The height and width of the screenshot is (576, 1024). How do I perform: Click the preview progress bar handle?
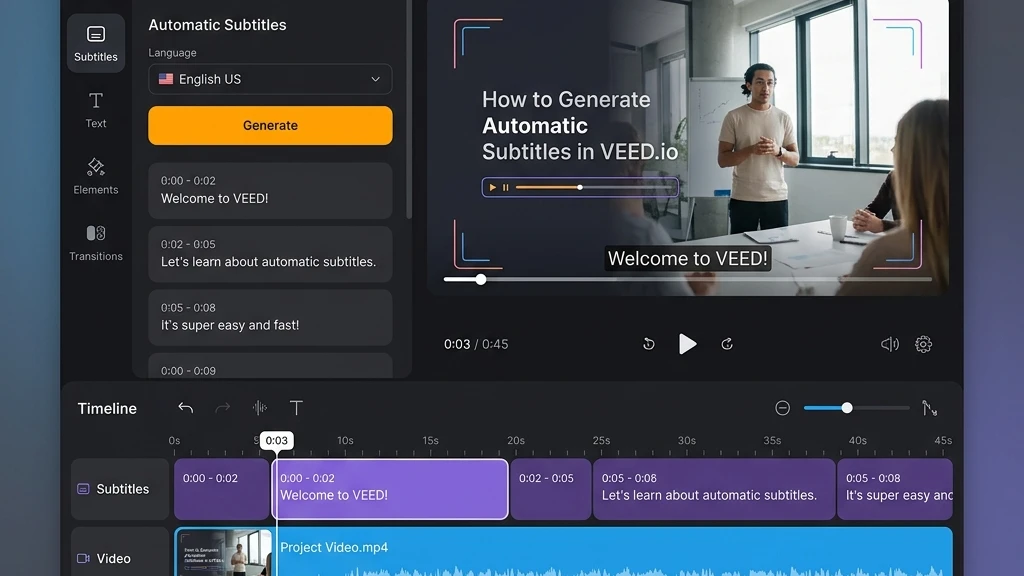(481, 280)
